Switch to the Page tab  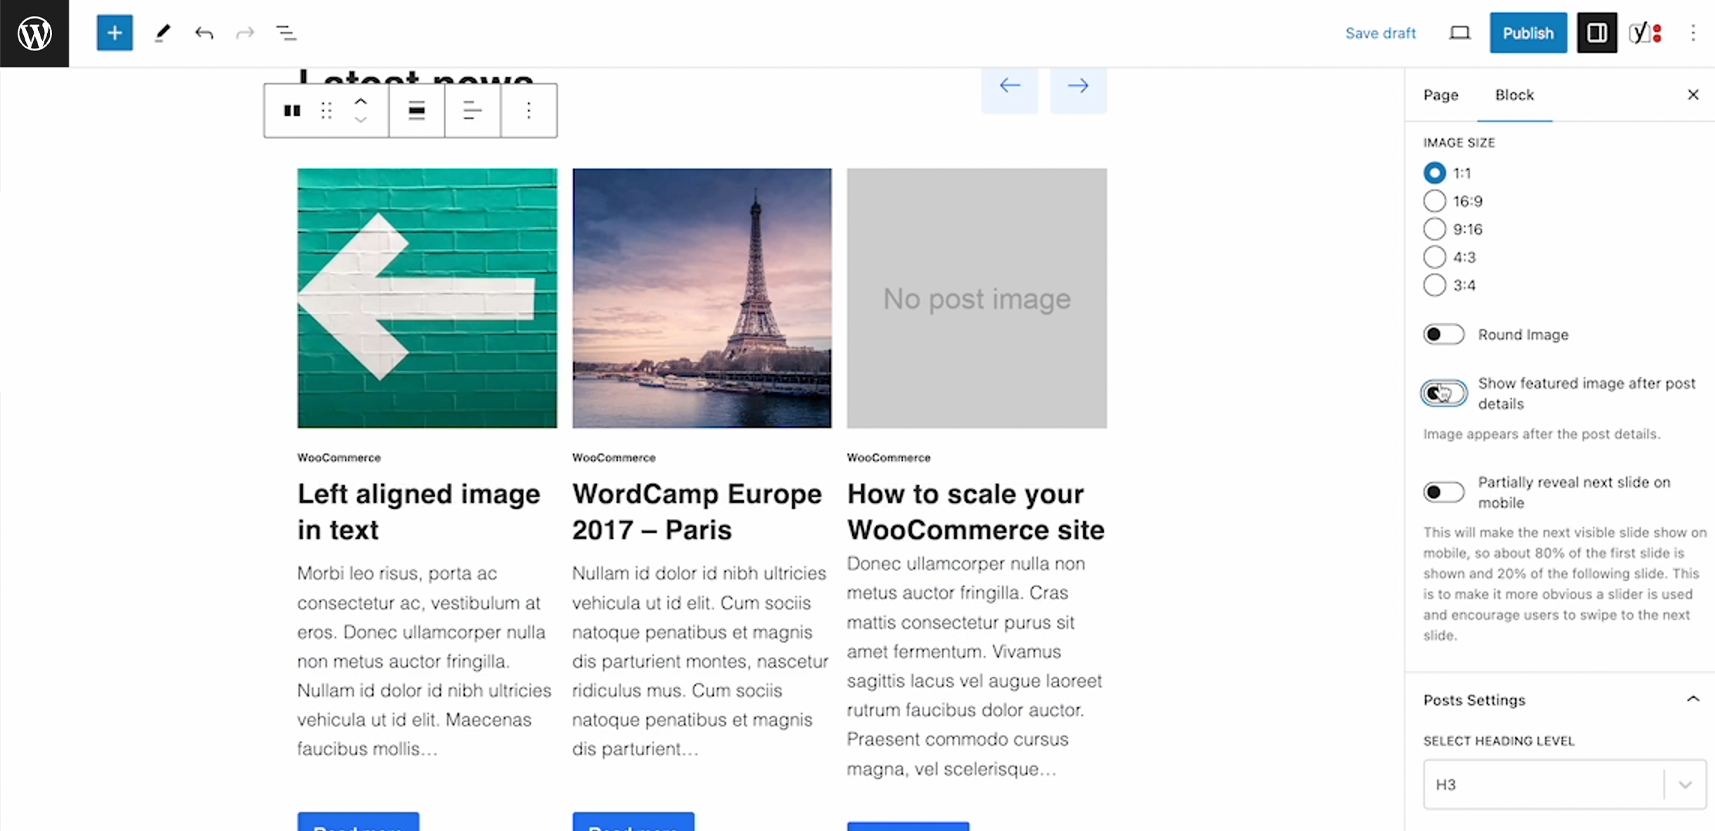(x=1441, y=95)
